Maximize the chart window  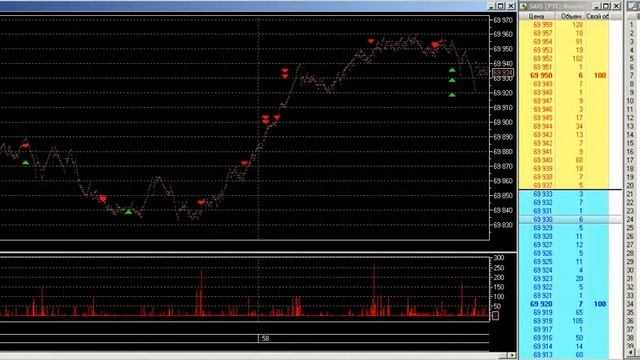pyautogui.click(x=501, y=6)
